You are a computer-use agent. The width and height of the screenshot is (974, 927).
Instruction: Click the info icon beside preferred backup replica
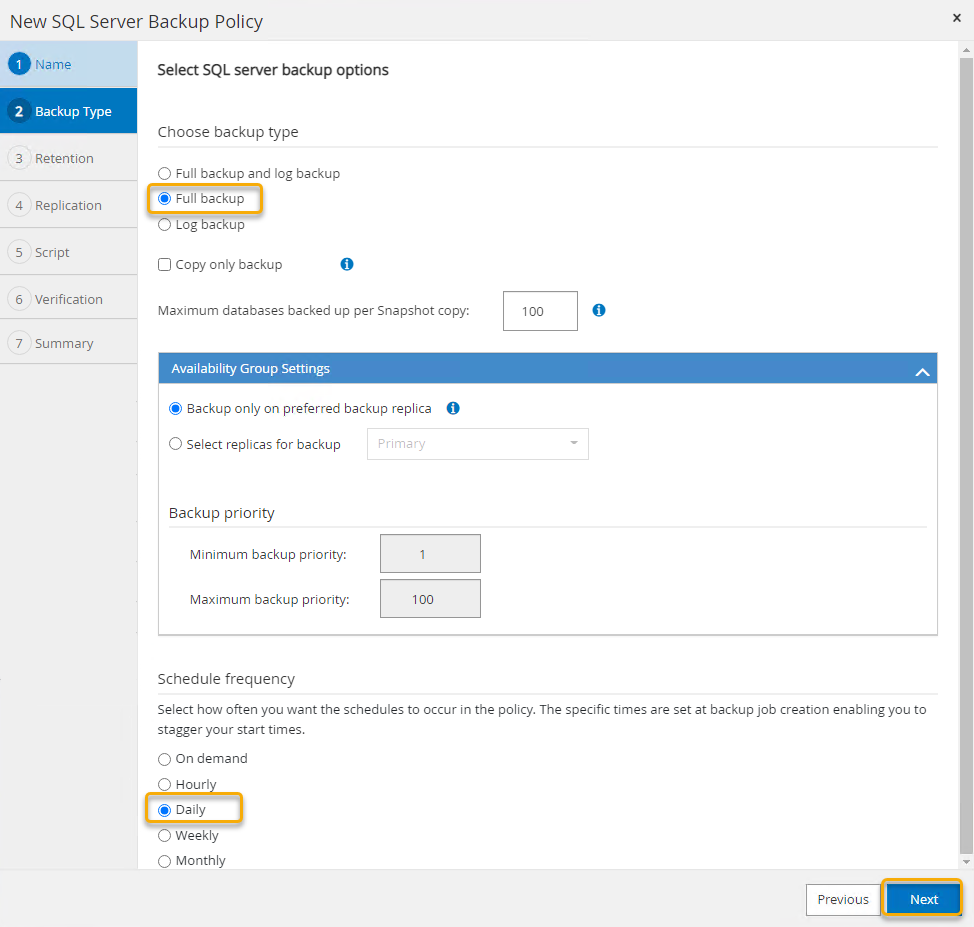tap(452, 408)
